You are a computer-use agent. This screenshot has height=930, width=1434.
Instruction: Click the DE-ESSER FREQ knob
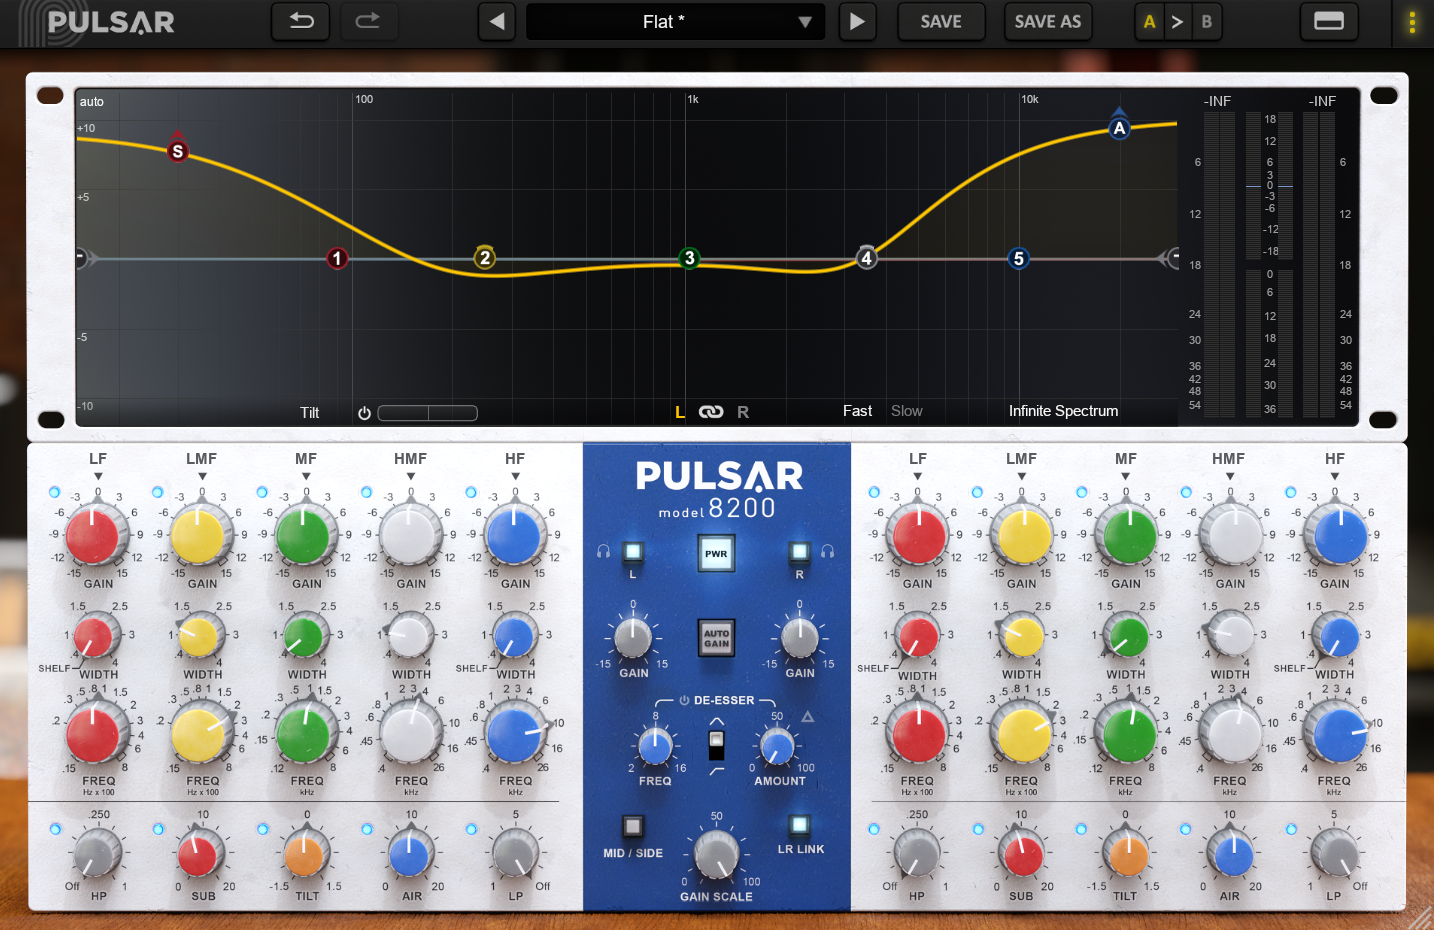(654, 745)
